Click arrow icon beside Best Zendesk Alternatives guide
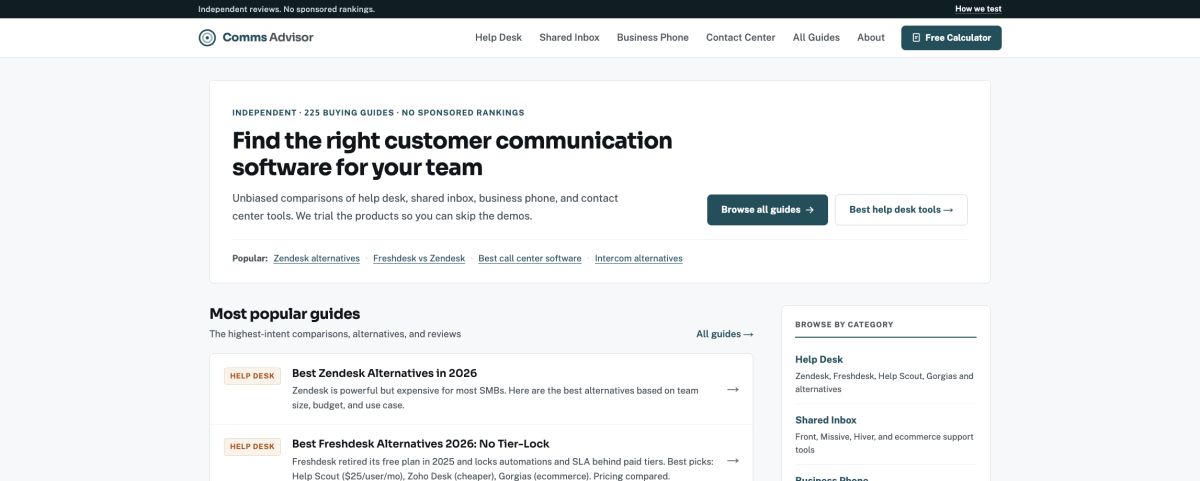The height and width of the screenshot is (481, 1200). 733,389
